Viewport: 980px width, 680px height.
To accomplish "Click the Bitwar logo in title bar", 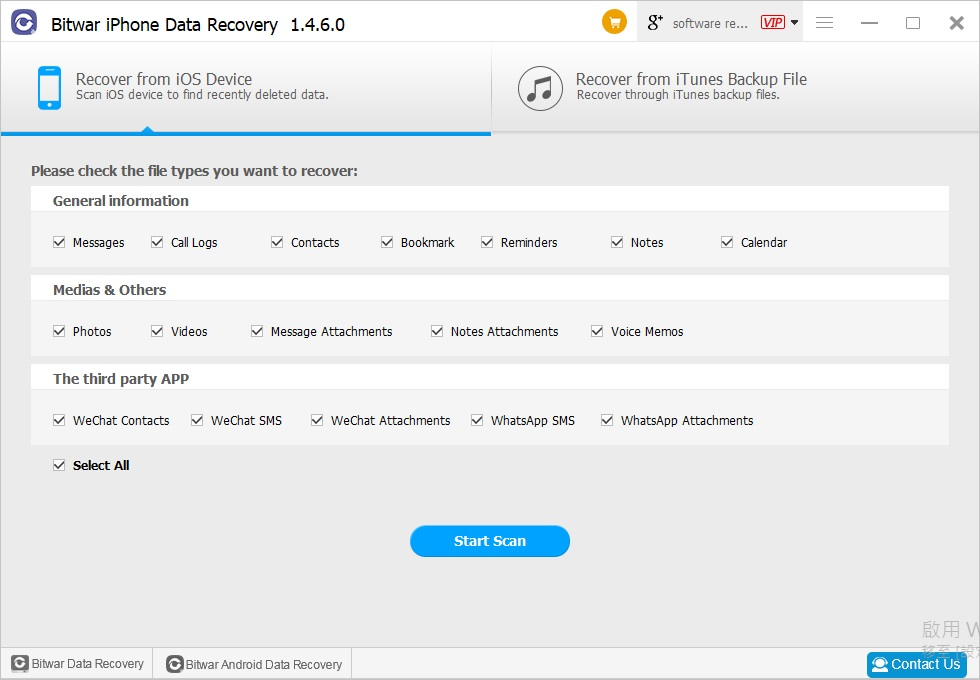I will click(24, 23).
